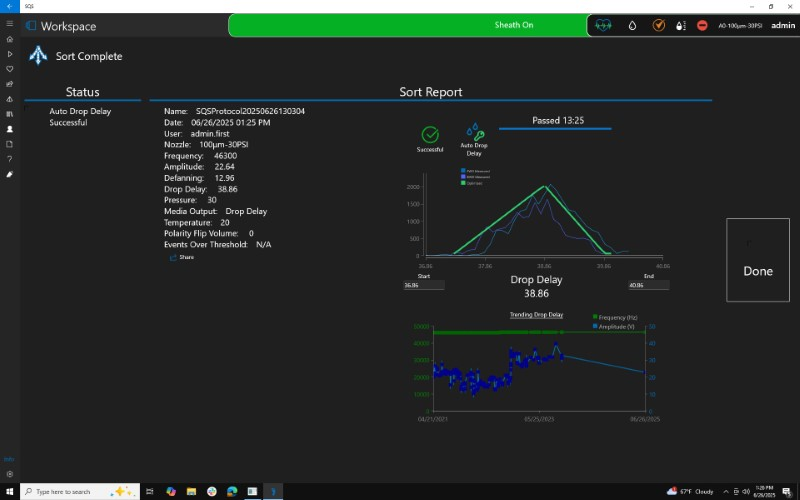Click the weather 67°F Cloudy widget
The width and height of the screenshot is (800, 500).
690,491
